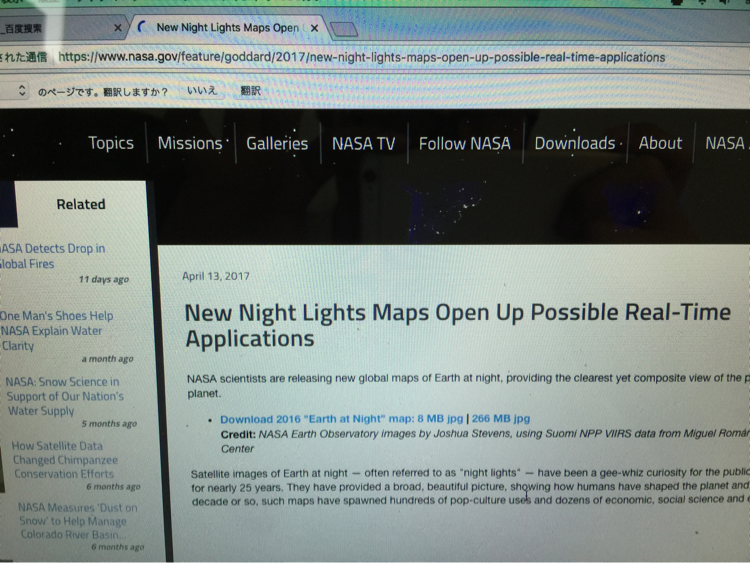The image size is (750, 563).
Task: Click the a month ago timestamp
Action: [107, 359]
